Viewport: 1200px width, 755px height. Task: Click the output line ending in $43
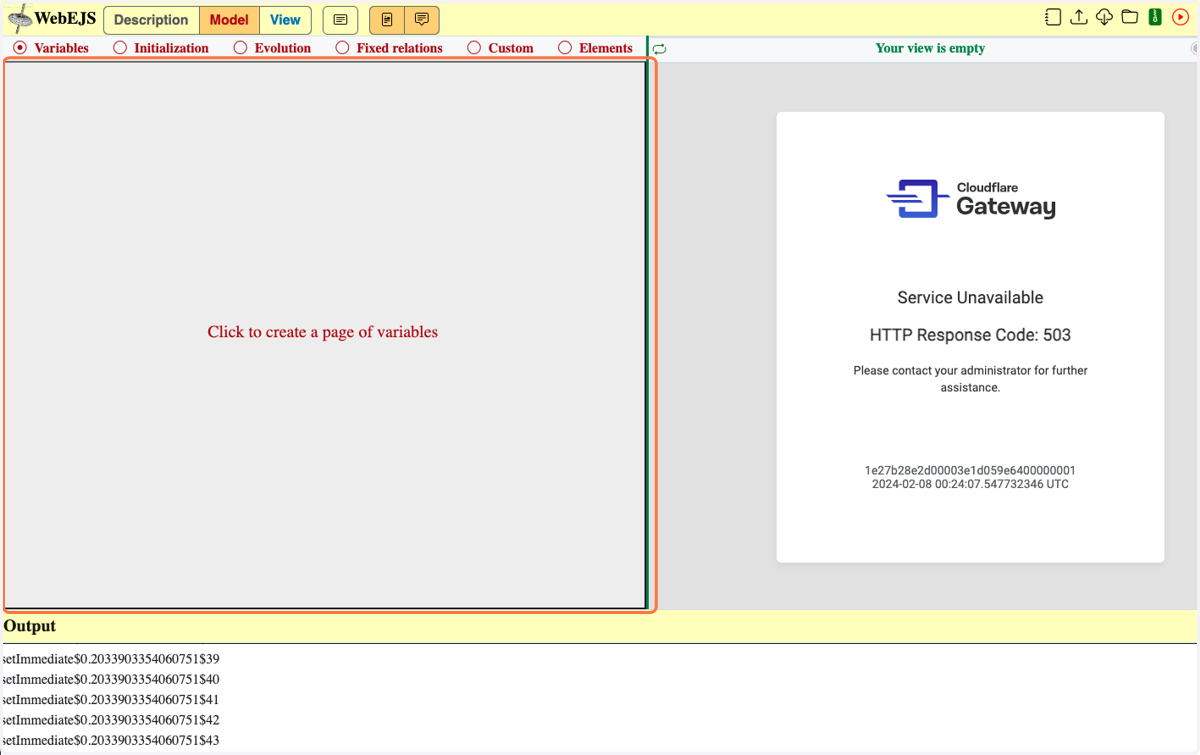[x=111, y=740]
